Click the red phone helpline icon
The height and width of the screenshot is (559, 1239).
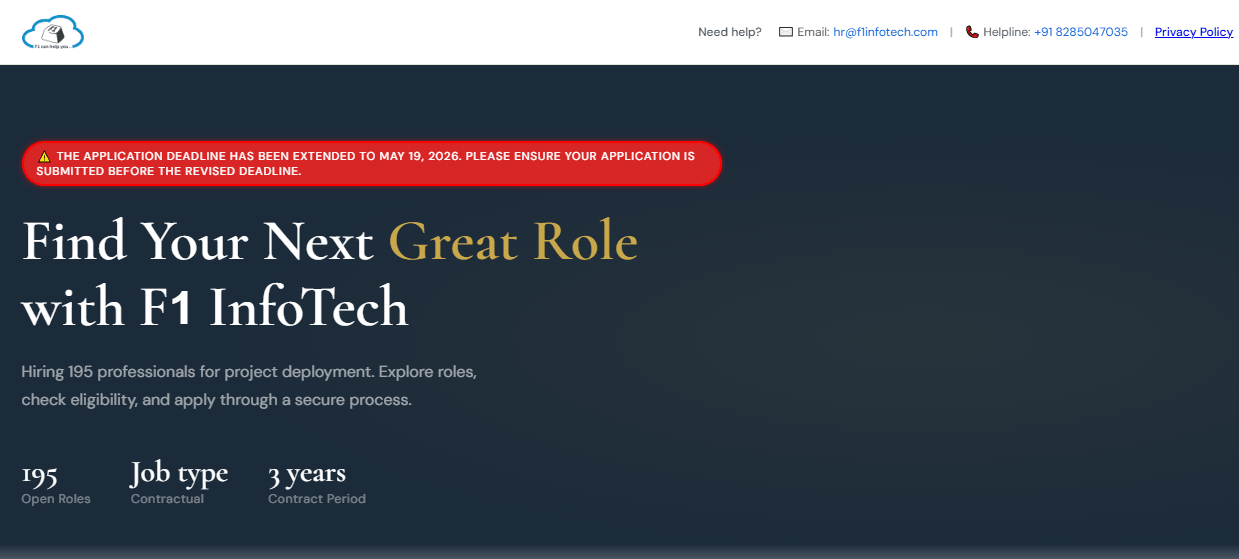click(x=972, y=32)
